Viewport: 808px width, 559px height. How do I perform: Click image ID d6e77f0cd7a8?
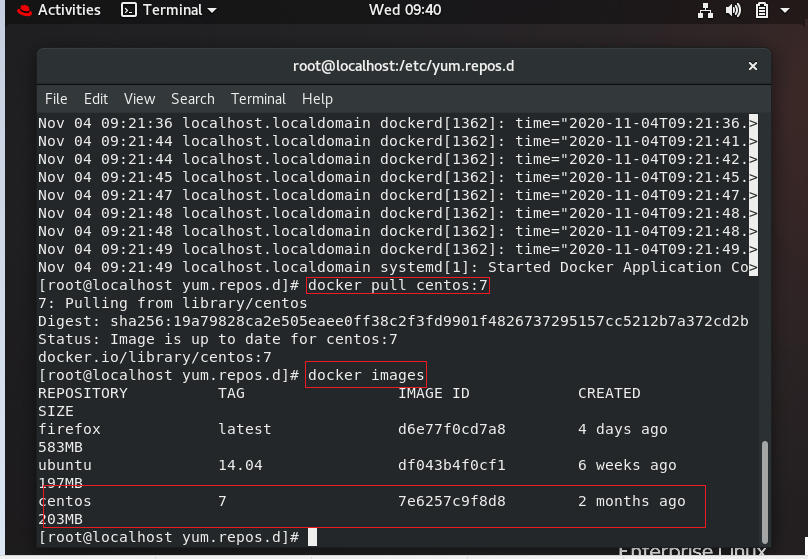point(451,429)
